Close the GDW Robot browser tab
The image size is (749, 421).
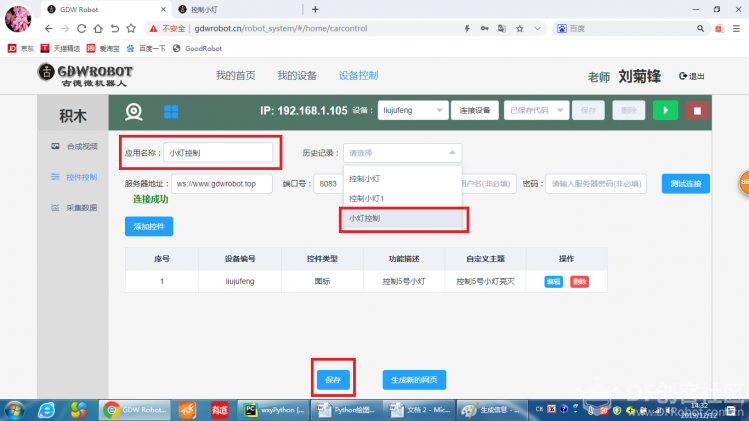tap(163, 9)
